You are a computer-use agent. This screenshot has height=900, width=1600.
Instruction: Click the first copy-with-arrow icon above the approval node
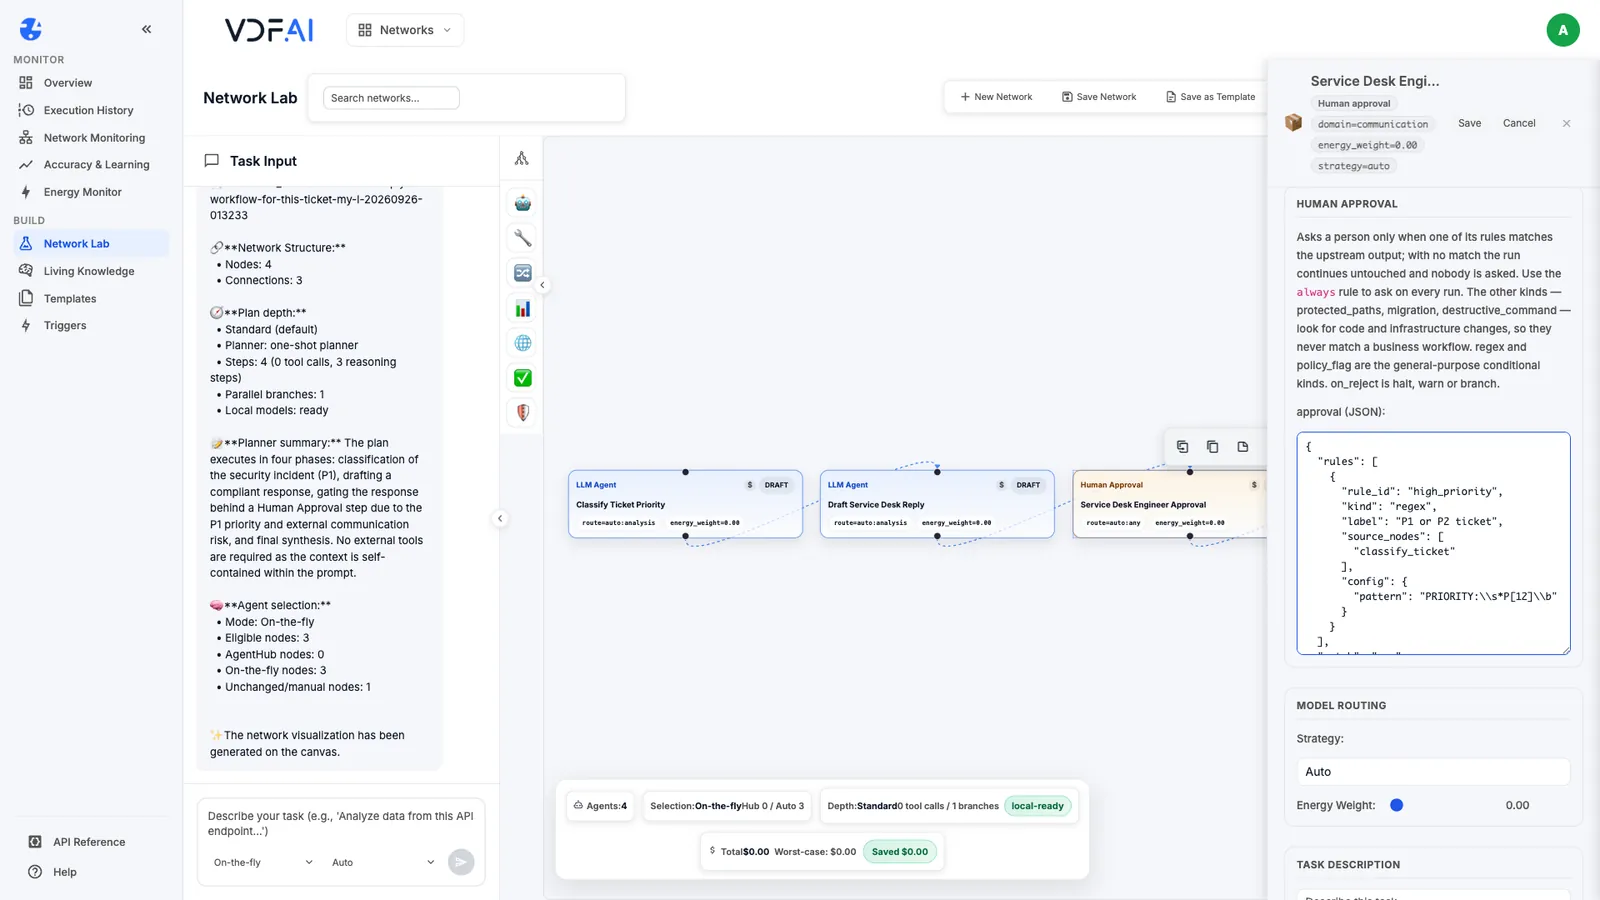tap(1182, 447)
